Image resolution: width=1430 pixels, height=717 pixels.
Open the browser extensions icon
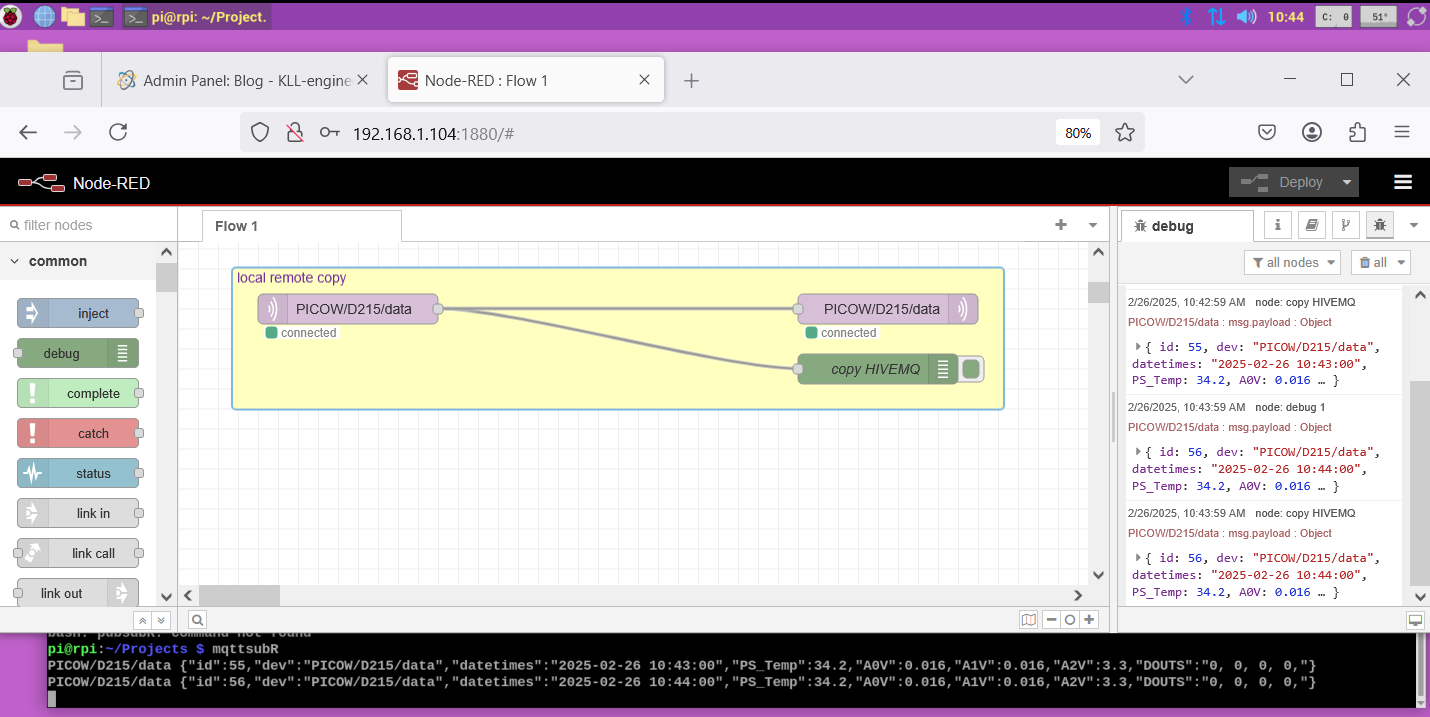point(1357,132)
